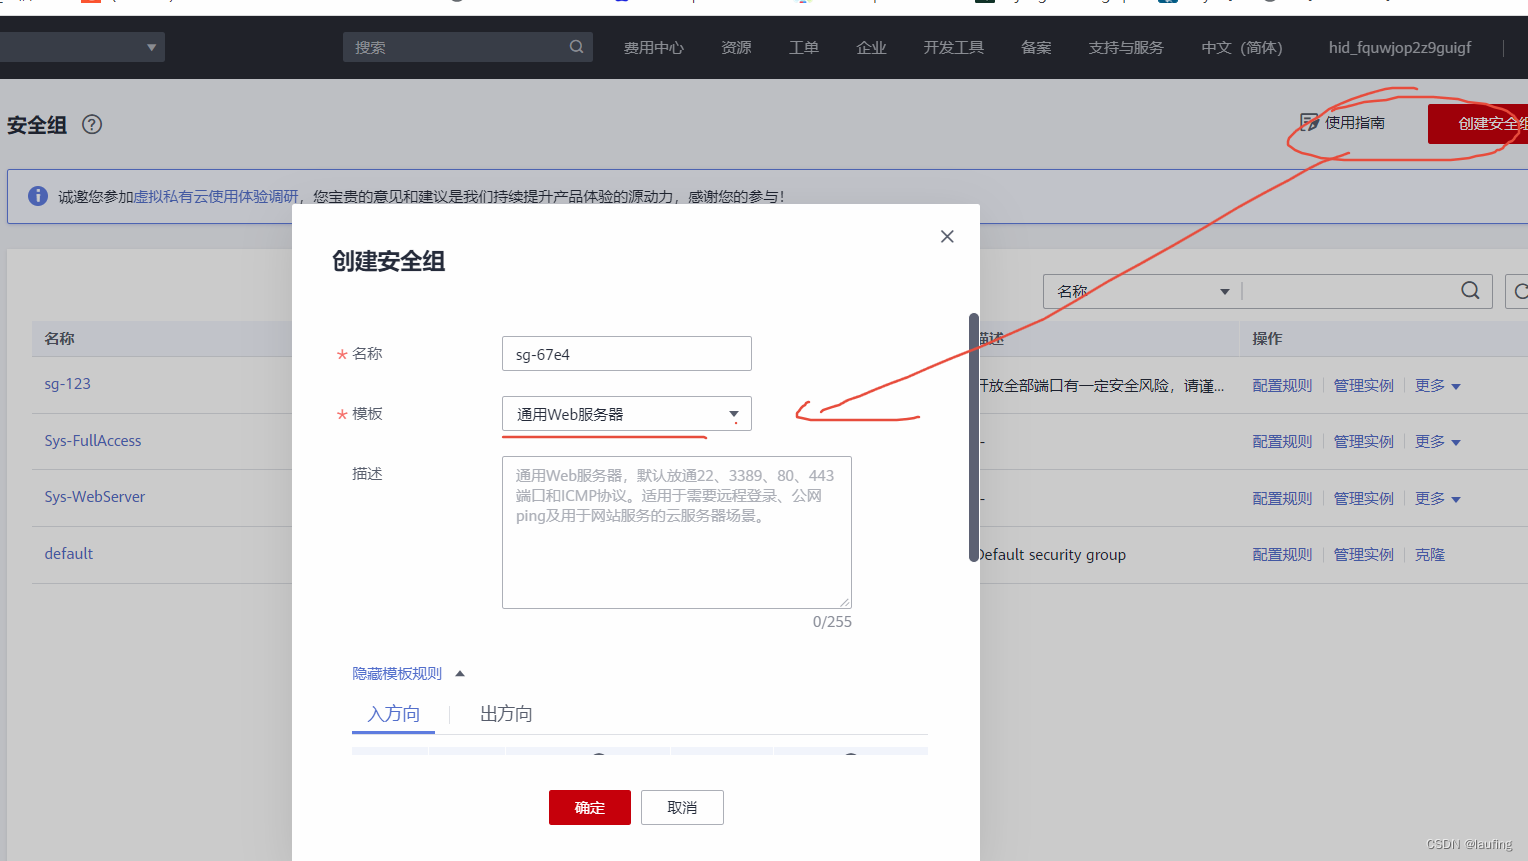Screen dimensions: 1528x861
Task: Click the 名称 column header
Action: (x=60, y=339)
